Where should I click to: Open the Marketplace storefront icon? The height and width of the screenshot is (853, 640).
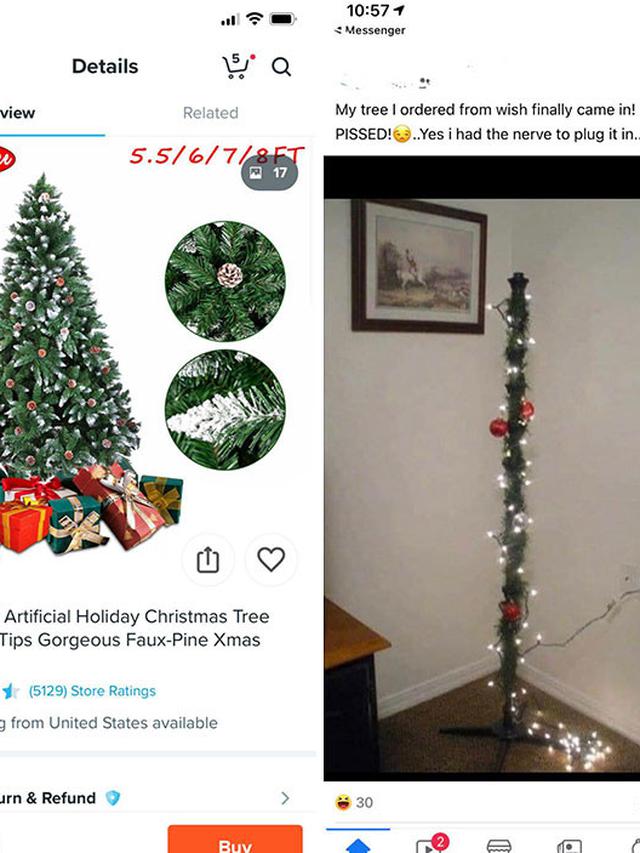point(499,846)
